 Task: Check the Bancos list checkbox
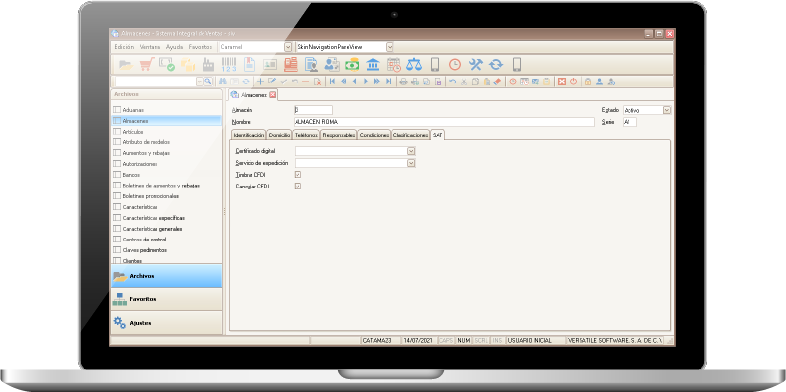[x=117, y=175]
